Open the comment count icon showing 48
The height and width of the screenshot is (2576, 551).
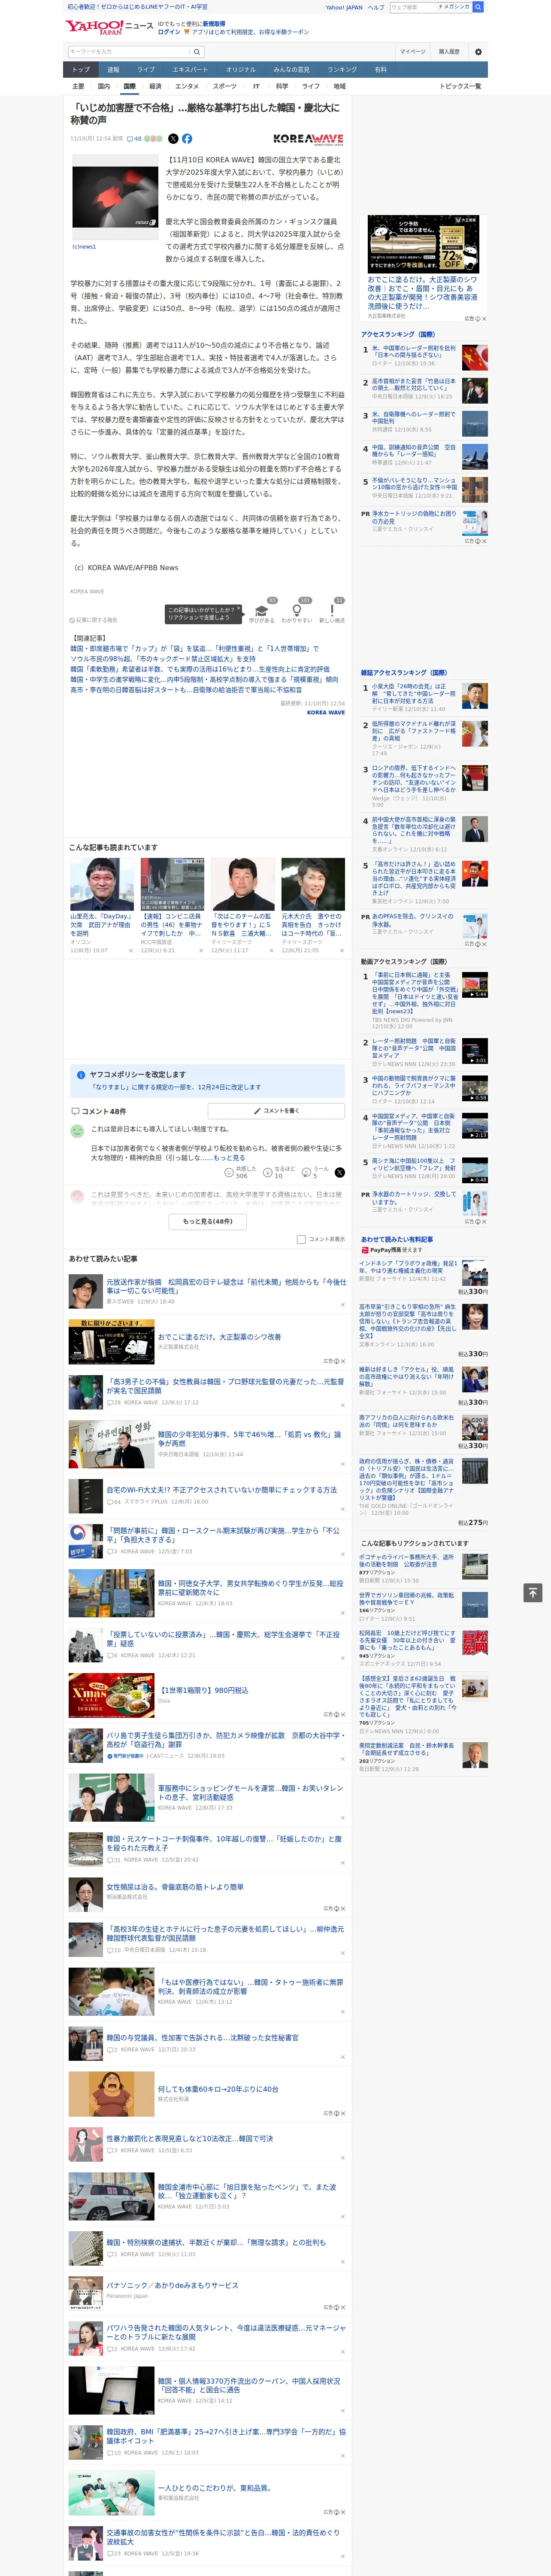[134, 139]
